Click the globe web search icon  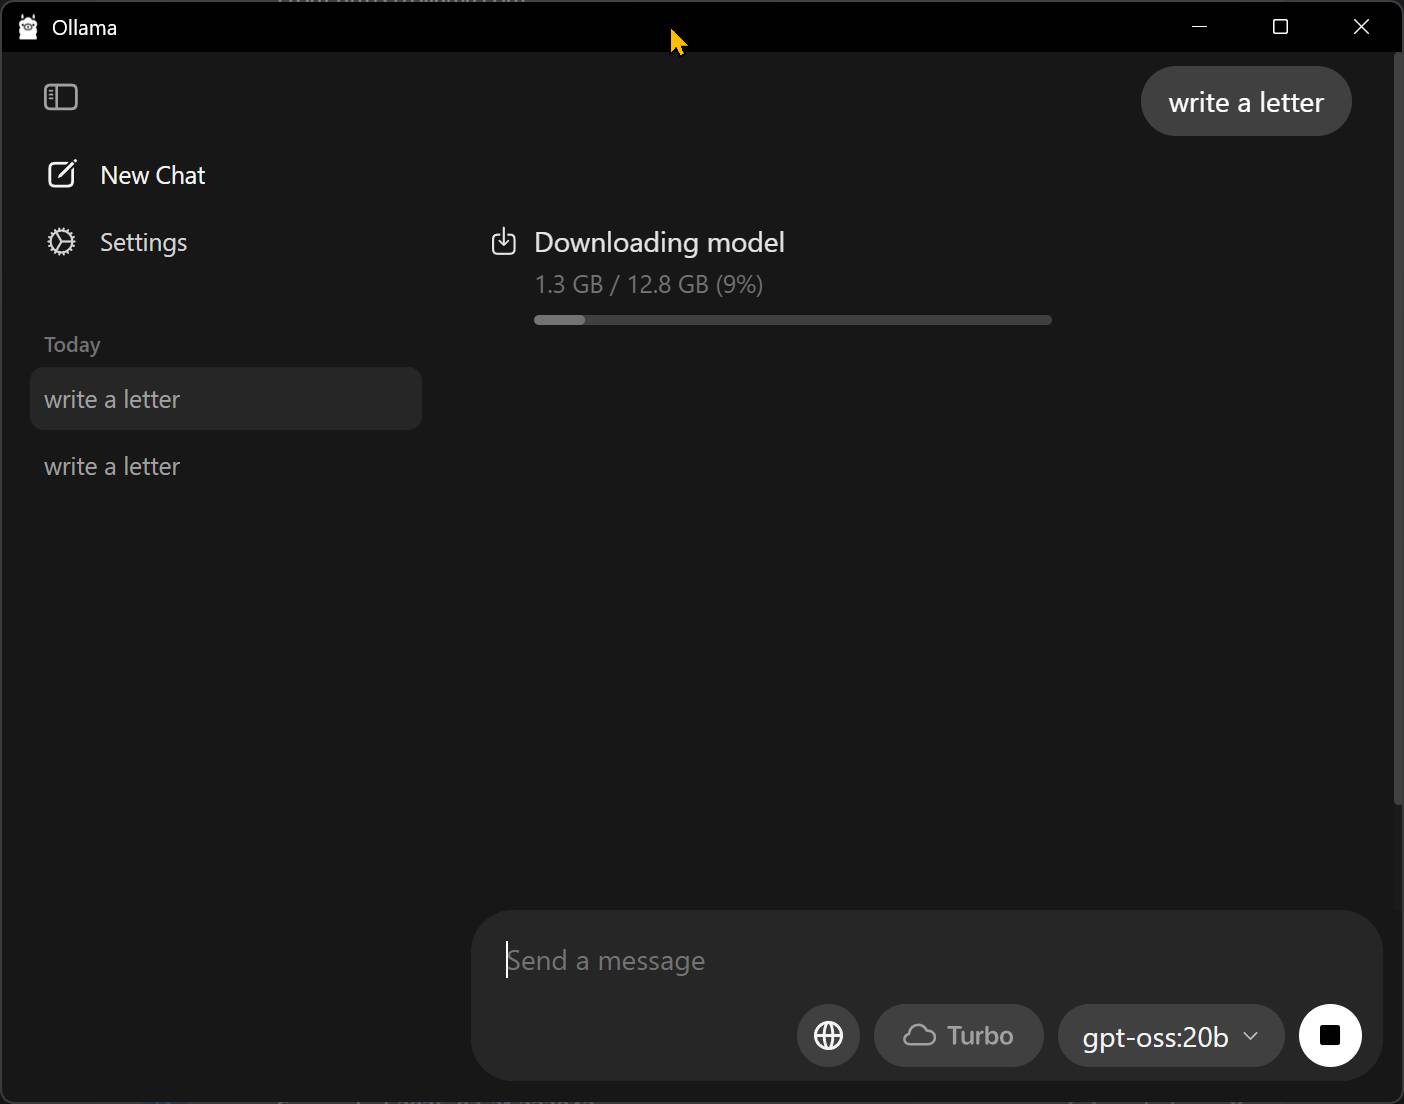[x=828, y=1035]
